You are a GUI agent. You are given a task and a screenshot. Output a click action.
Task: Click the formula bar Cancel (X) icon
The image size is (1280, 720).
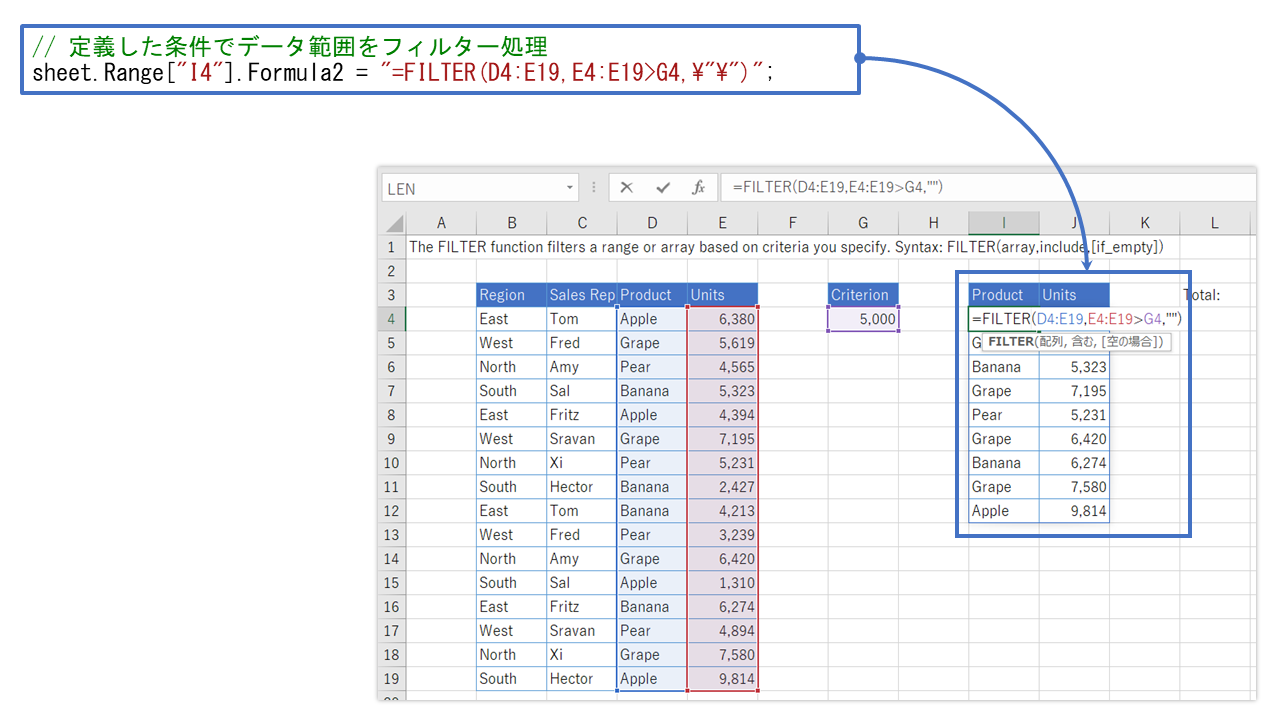click(x=627, y=187)
